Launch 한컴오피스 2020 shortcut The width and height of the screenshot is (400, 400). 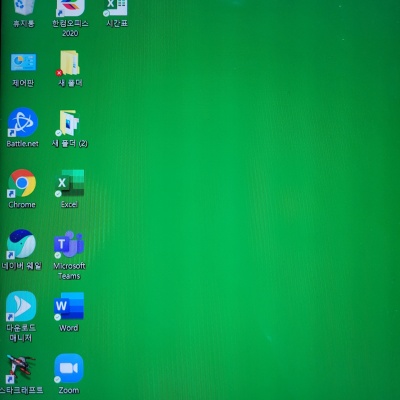coord(70,8)
